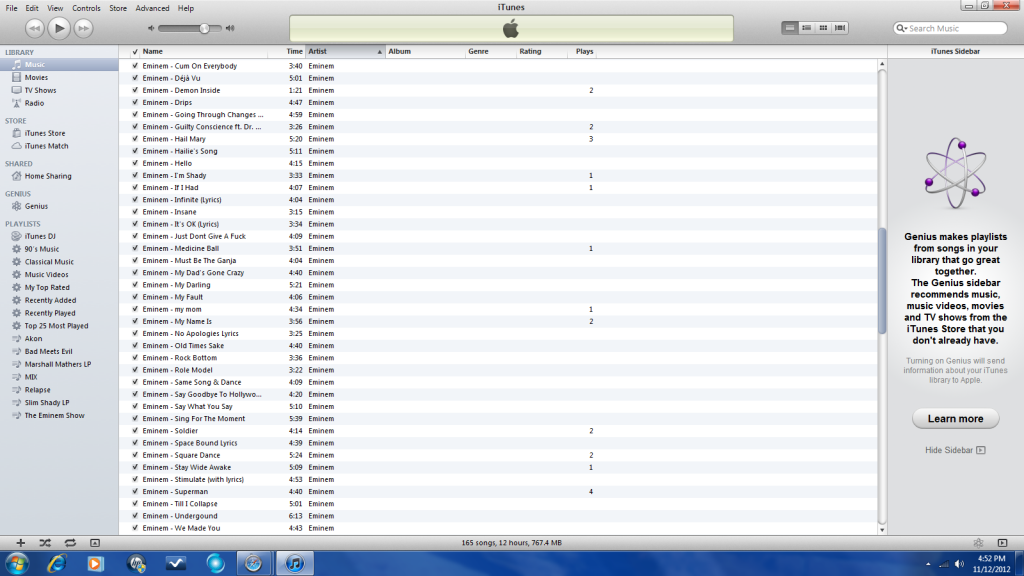Sort songs by the Plays column
Screen dimensions: 1024x576
pos(582,52)
